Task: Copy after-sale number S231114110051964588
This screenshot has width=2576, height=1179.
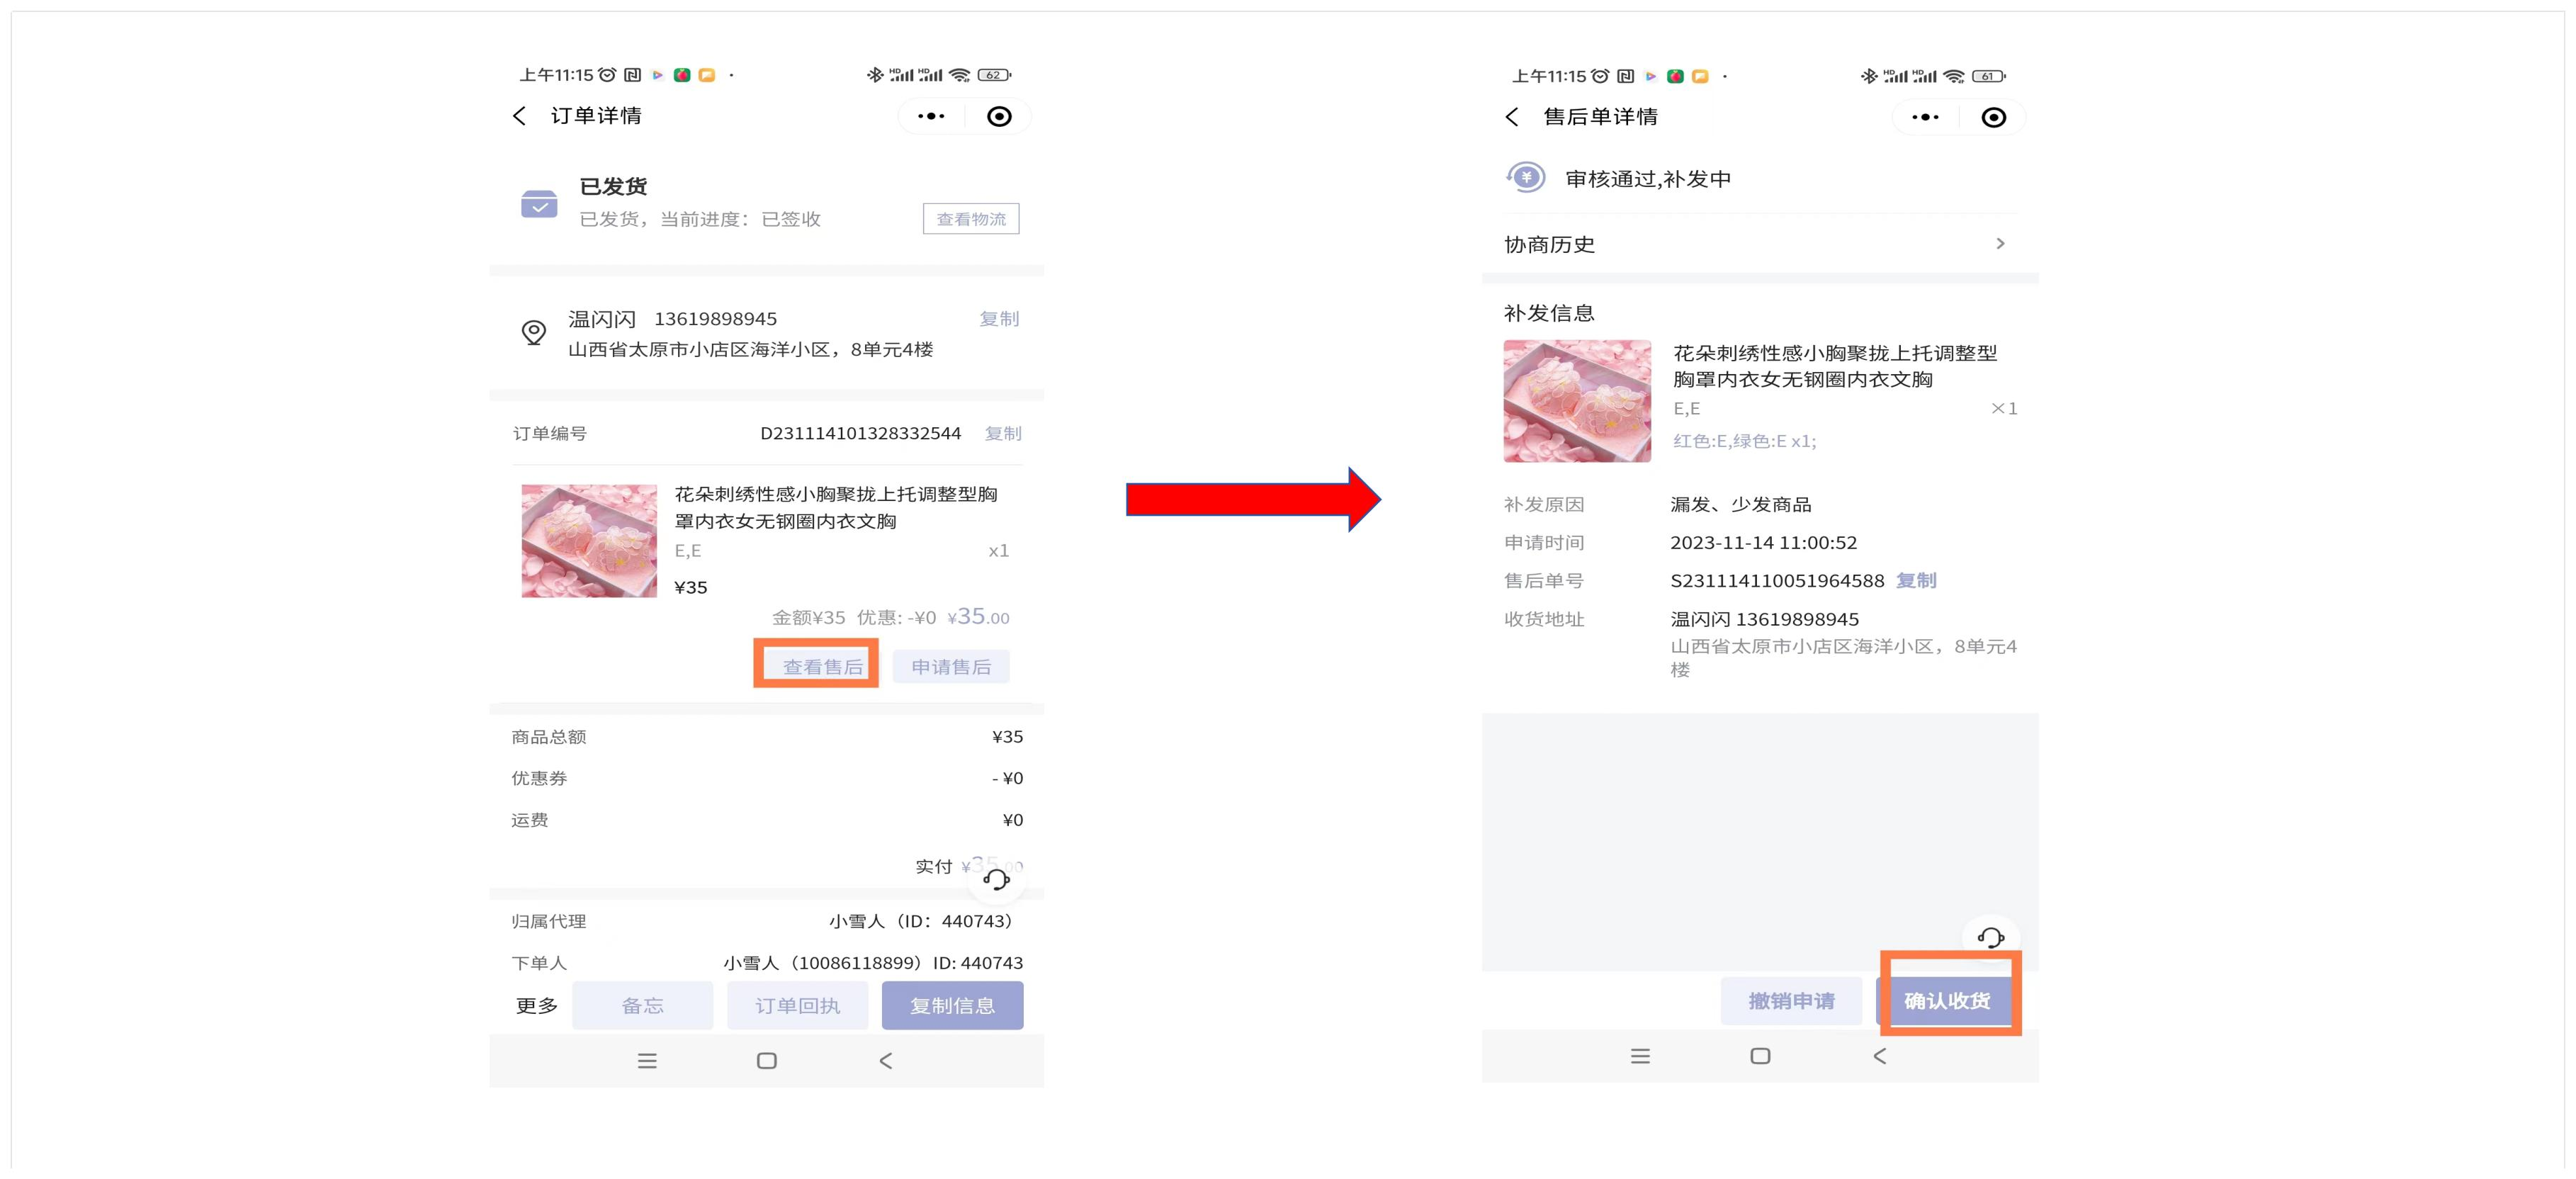Action: click(x=1915, y=580)
